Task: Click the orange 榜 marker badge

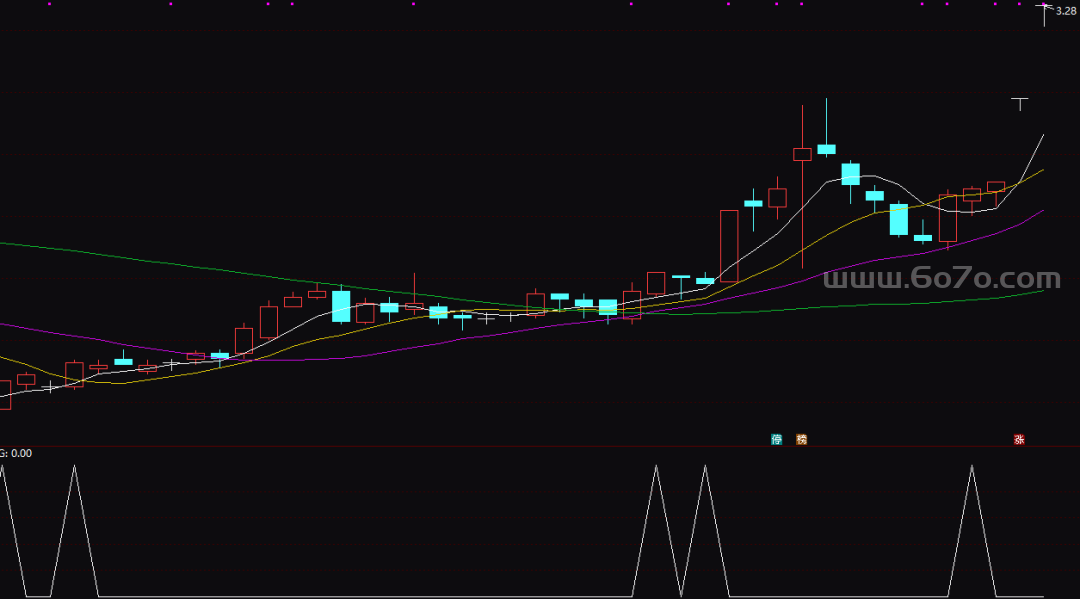Action: tap(801, 439)
